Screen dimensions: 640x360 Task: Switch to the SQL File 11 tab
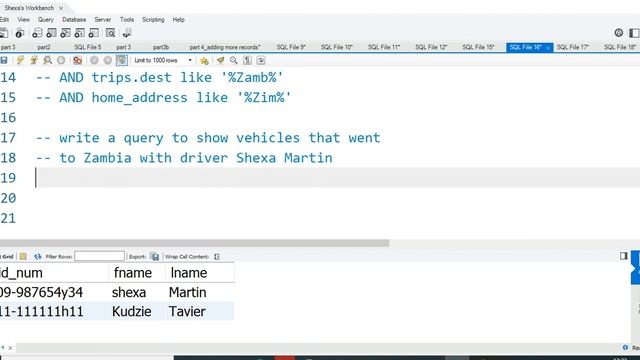[x=384, y=47]
